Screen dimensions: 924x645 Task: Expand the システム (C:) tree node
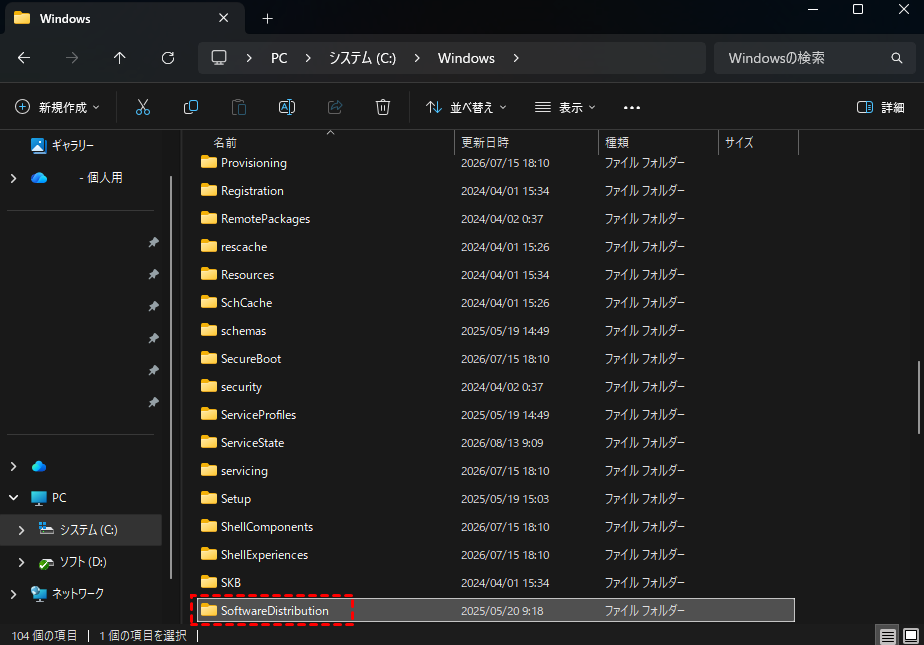(21, 530)
